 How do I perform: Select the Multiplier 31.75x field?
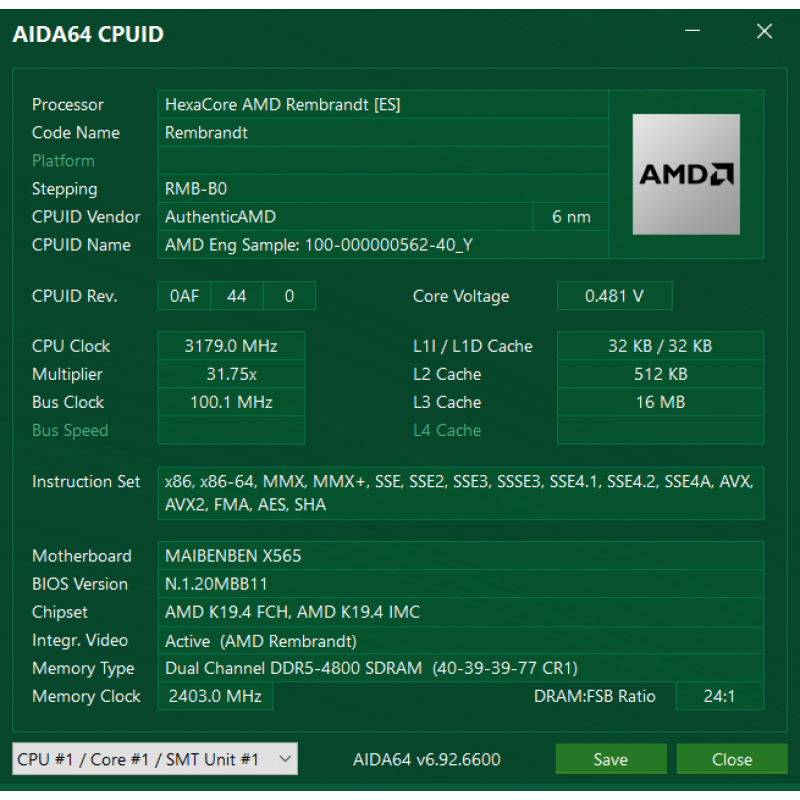point(231,374)
